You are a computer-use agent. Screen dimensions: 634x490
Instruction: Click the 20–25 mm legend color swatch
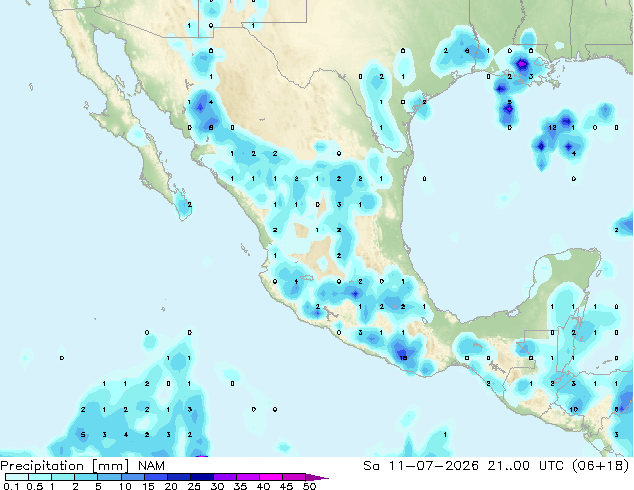179,477
